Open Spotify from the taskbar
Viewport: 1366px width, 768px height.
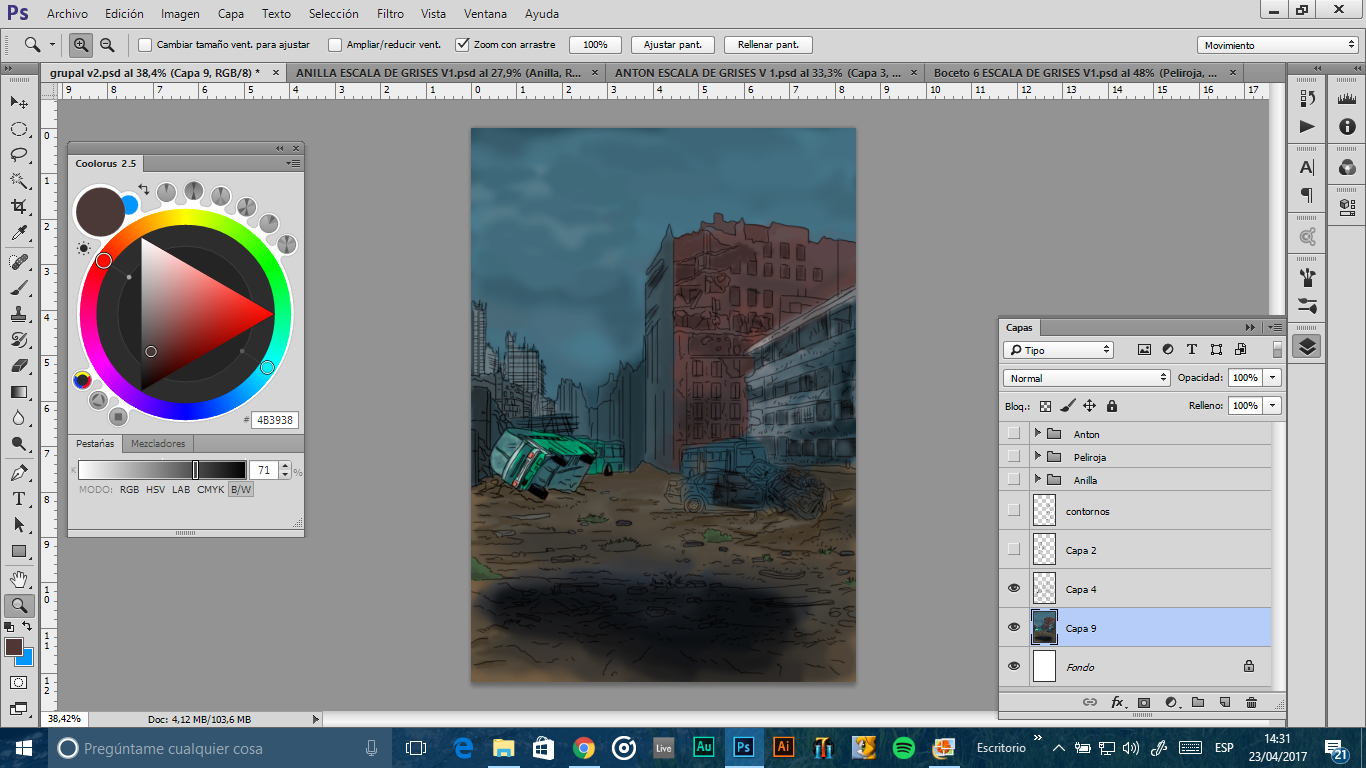[903, 747]
